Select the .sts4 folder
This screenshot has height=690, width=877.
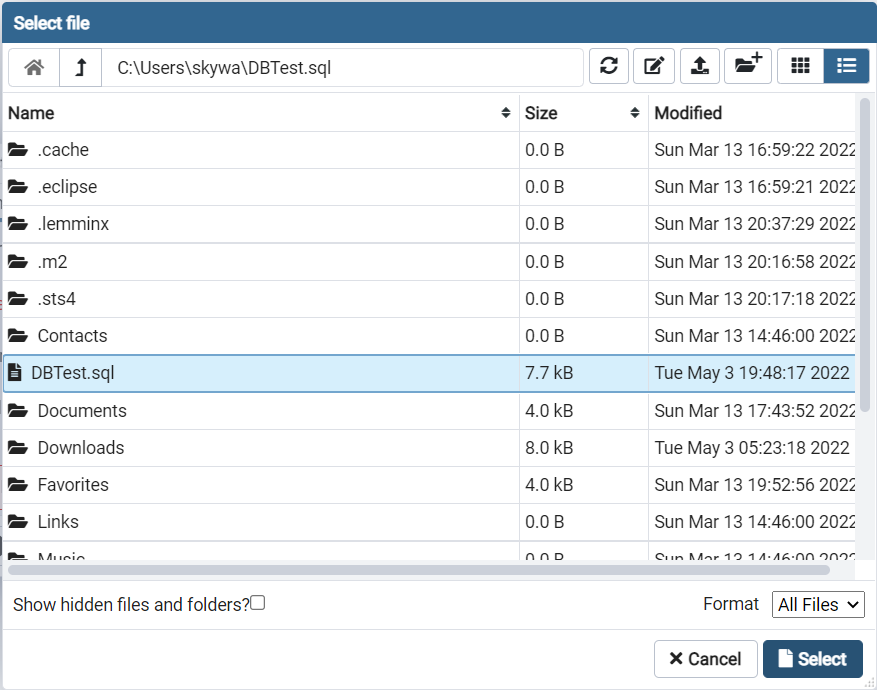[x=429, y=299]
